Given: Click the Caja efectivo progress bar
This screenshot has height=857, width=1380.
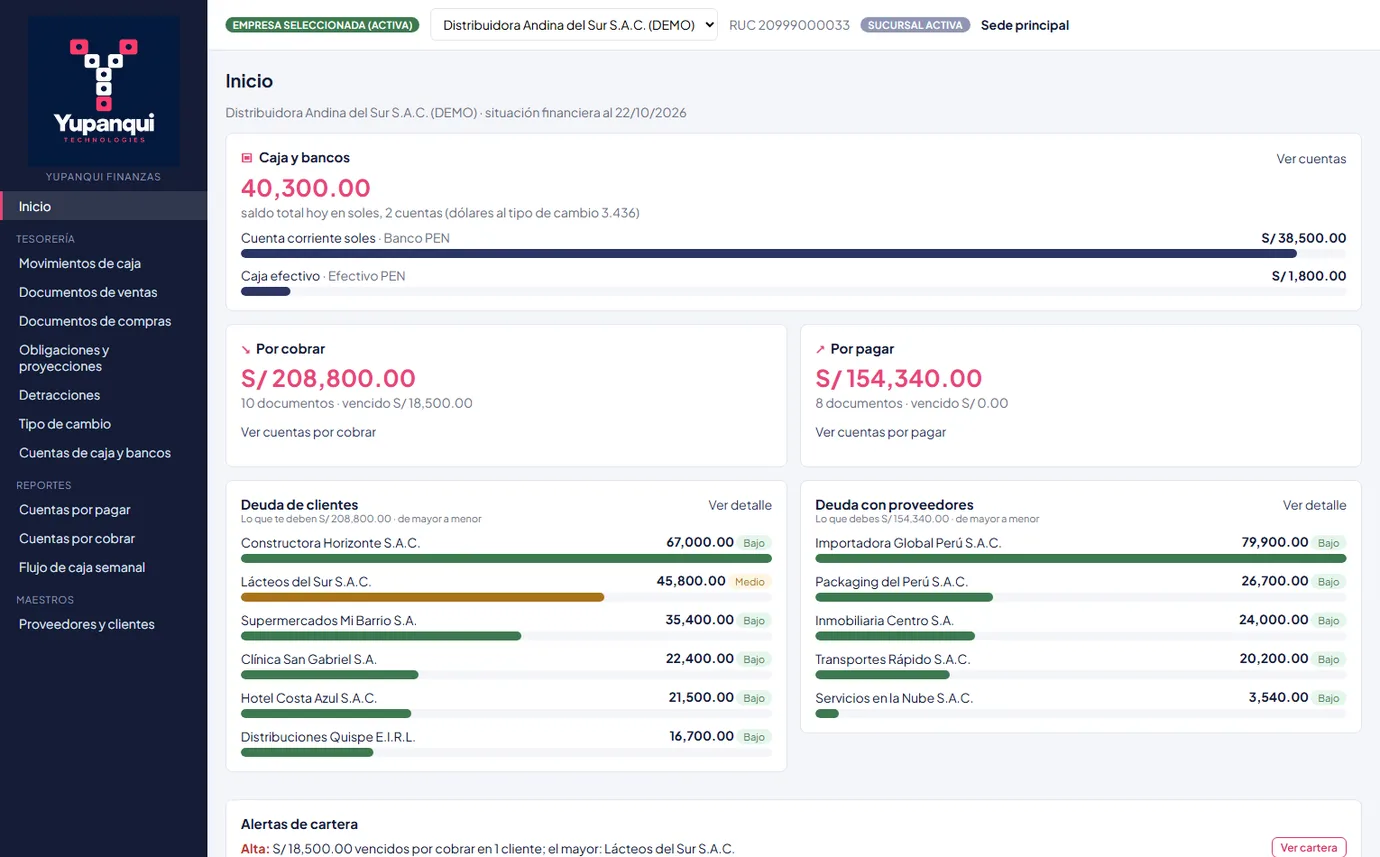Looking at the screenshot, I should 794,291.
